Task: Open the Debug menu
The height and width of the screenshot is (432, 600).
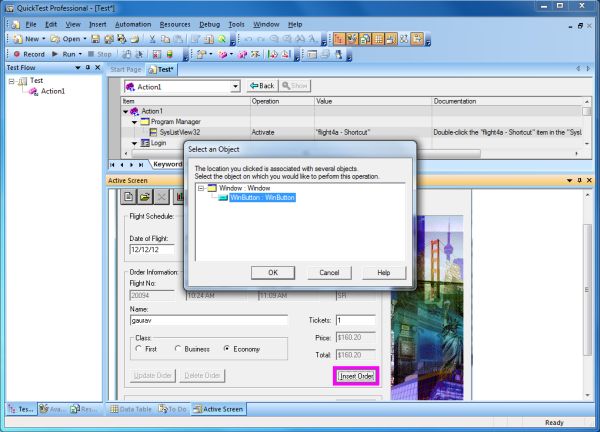Action: point(209,24)
